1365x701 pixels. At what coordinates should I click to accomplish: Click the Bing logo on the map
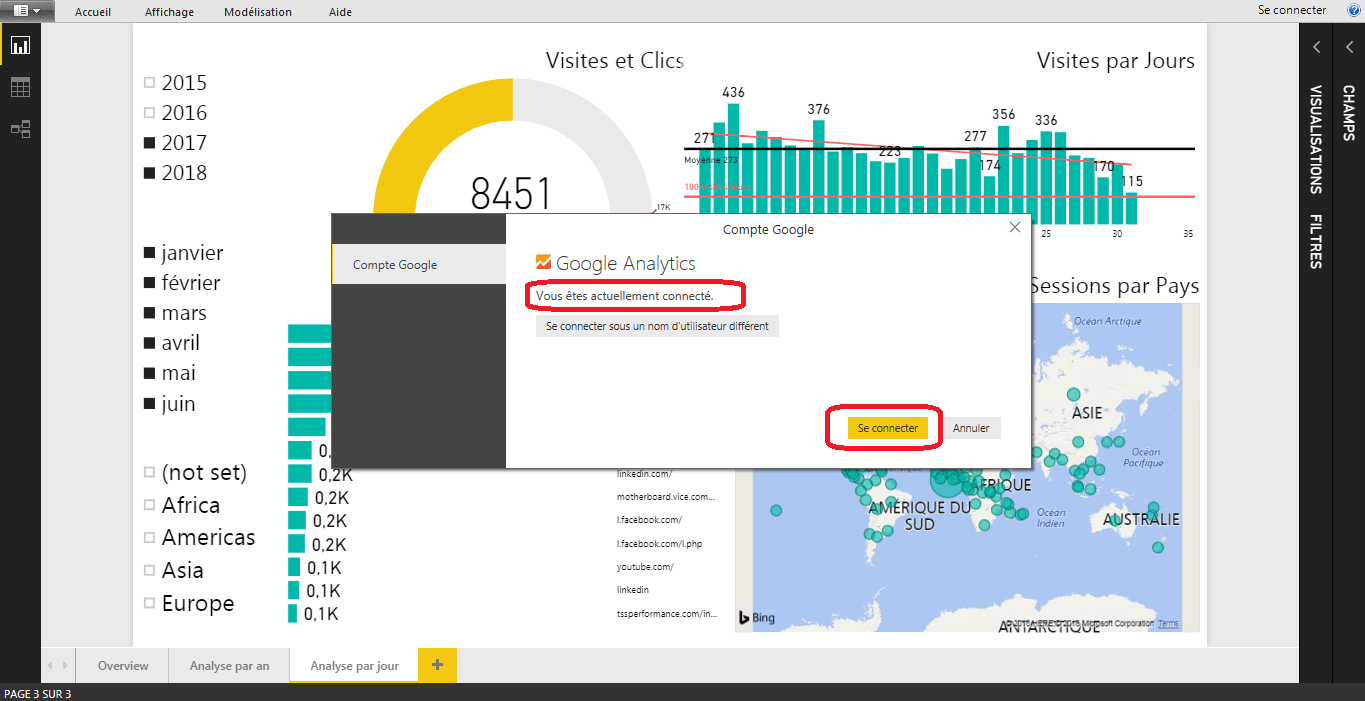757,618
